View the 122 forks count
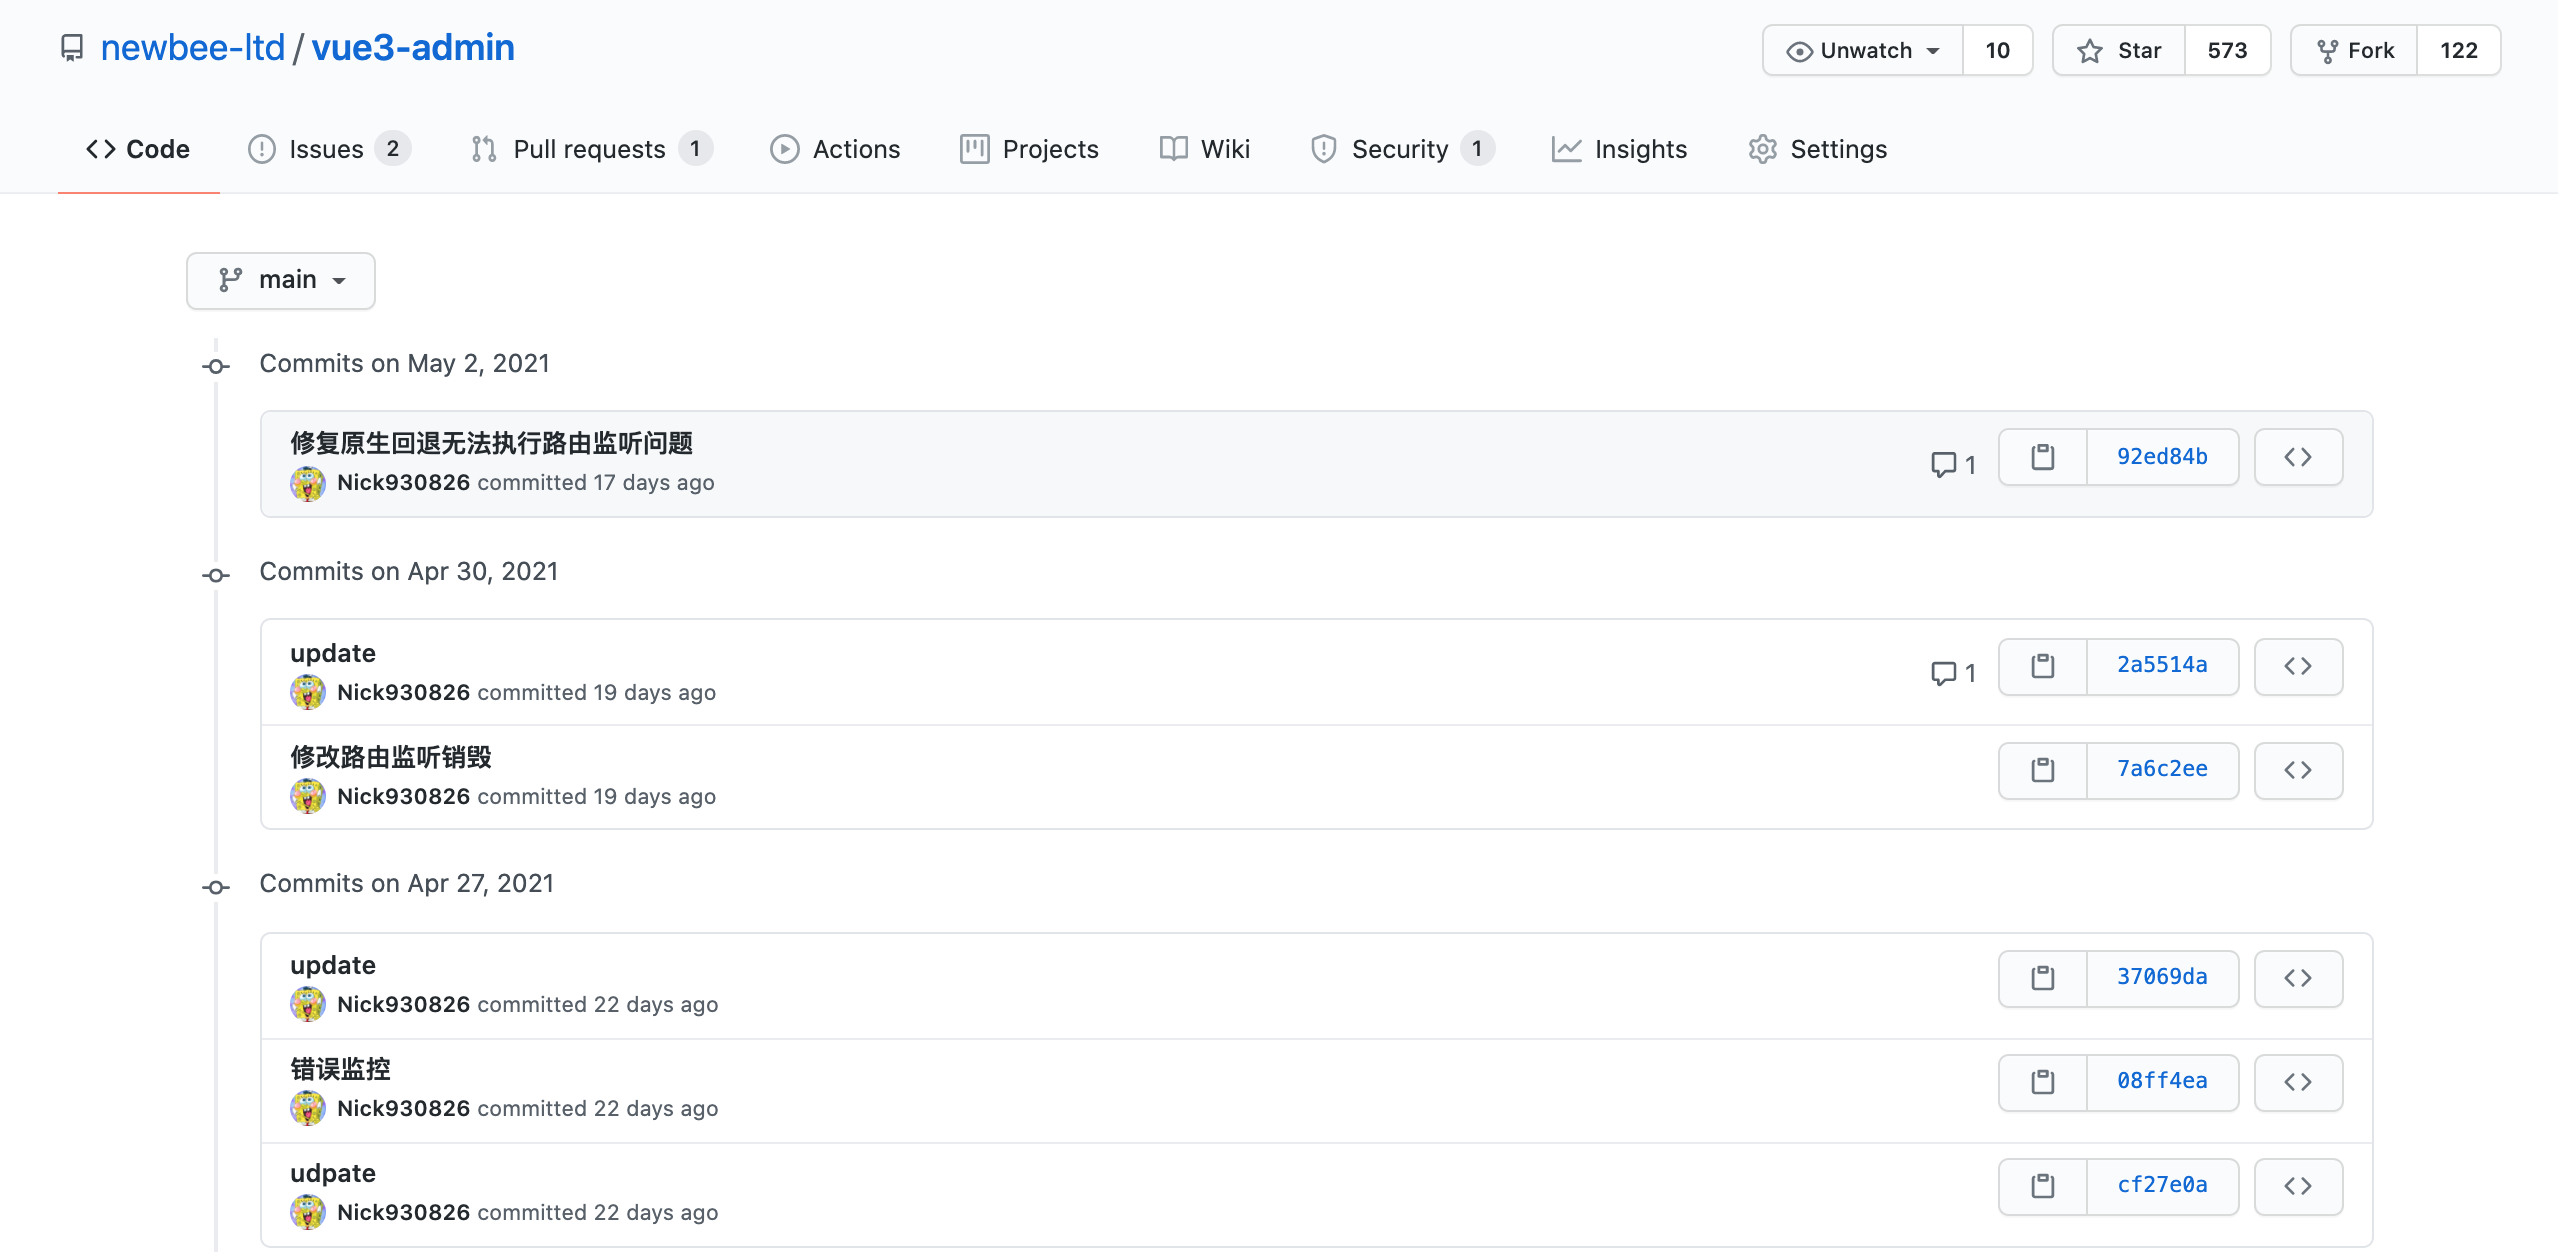This screenshot has height=1252, width=2558. point(2459,50)
